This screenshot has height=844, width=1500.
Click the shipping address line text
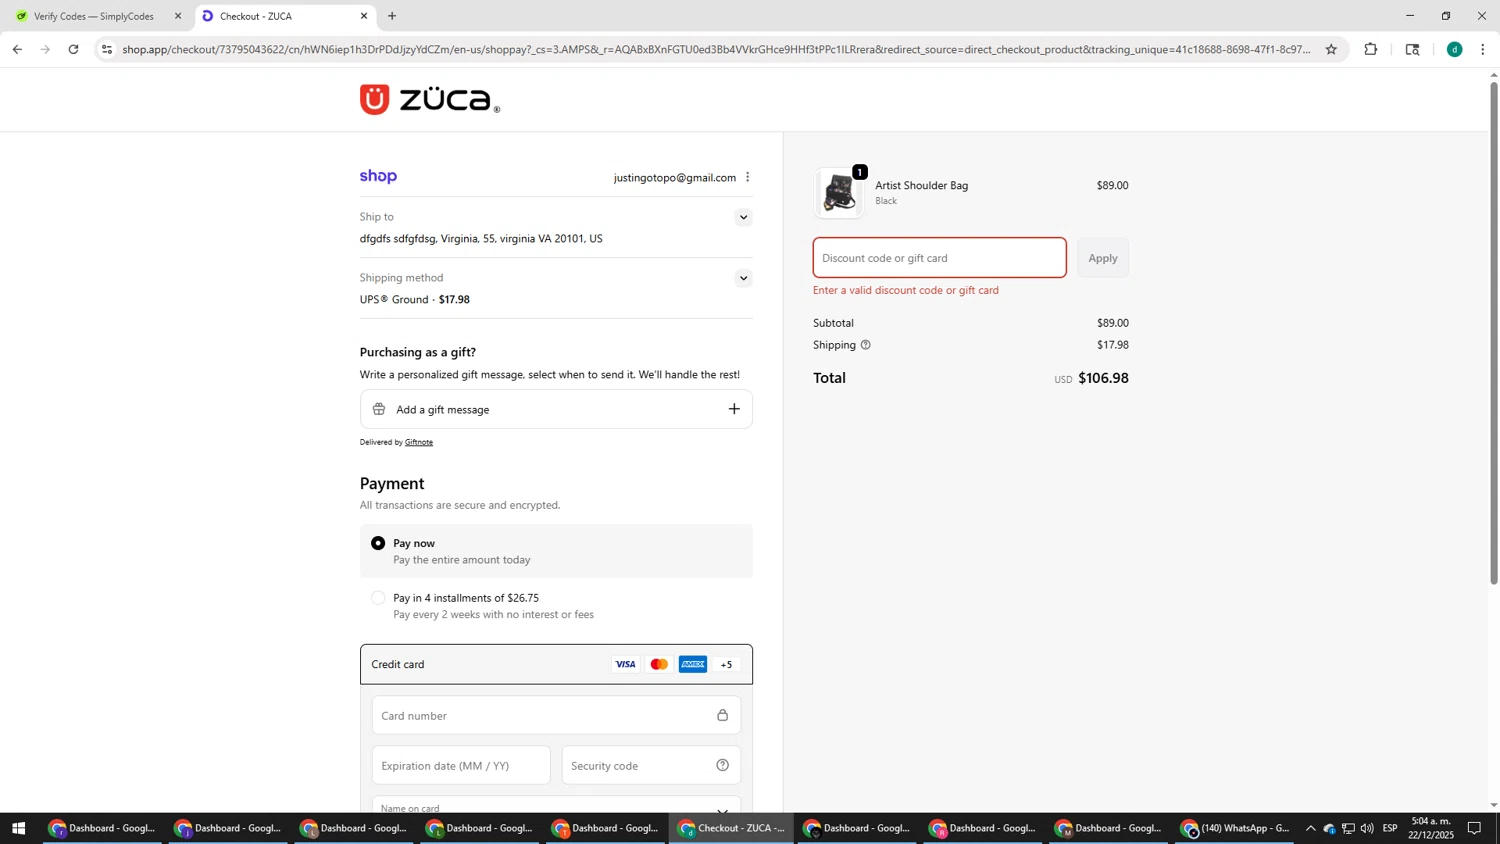click(481, 239)
